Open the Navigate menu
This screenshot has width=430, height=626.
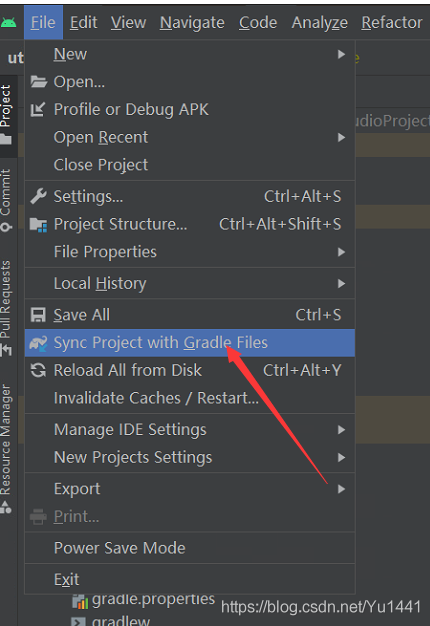[192, 23]
